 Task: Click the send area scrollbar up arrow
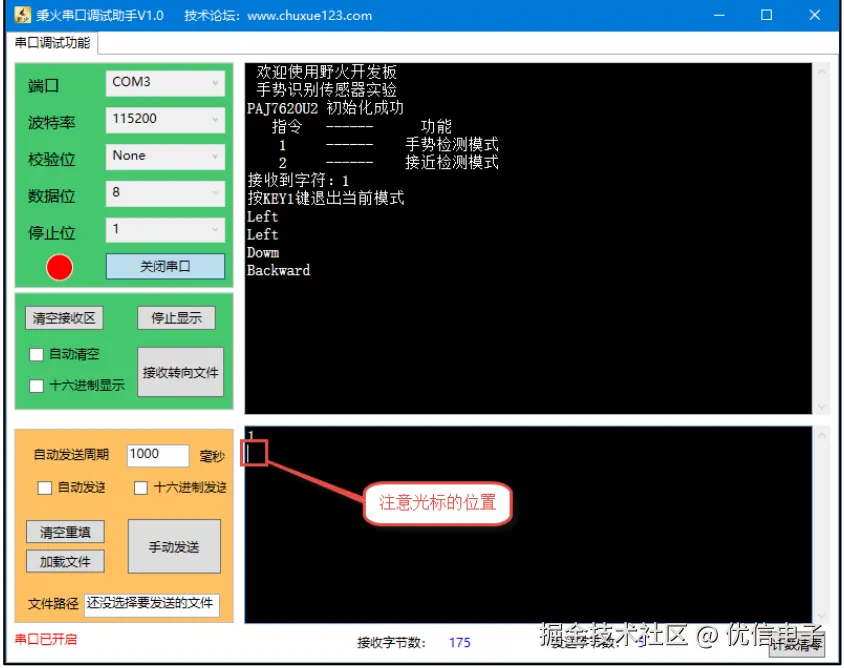pos(821,435)
